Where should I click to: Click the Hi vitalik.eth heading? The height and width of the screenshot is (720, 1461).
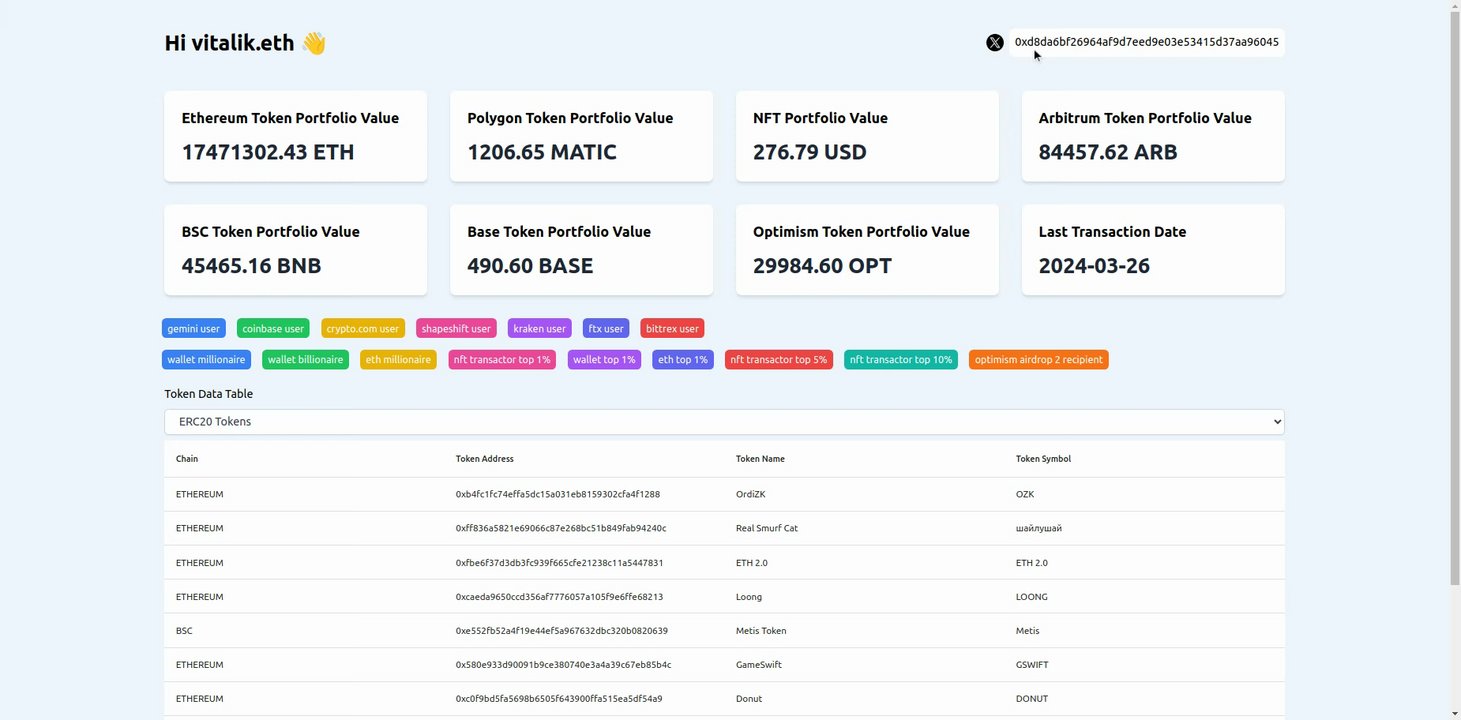246,43
